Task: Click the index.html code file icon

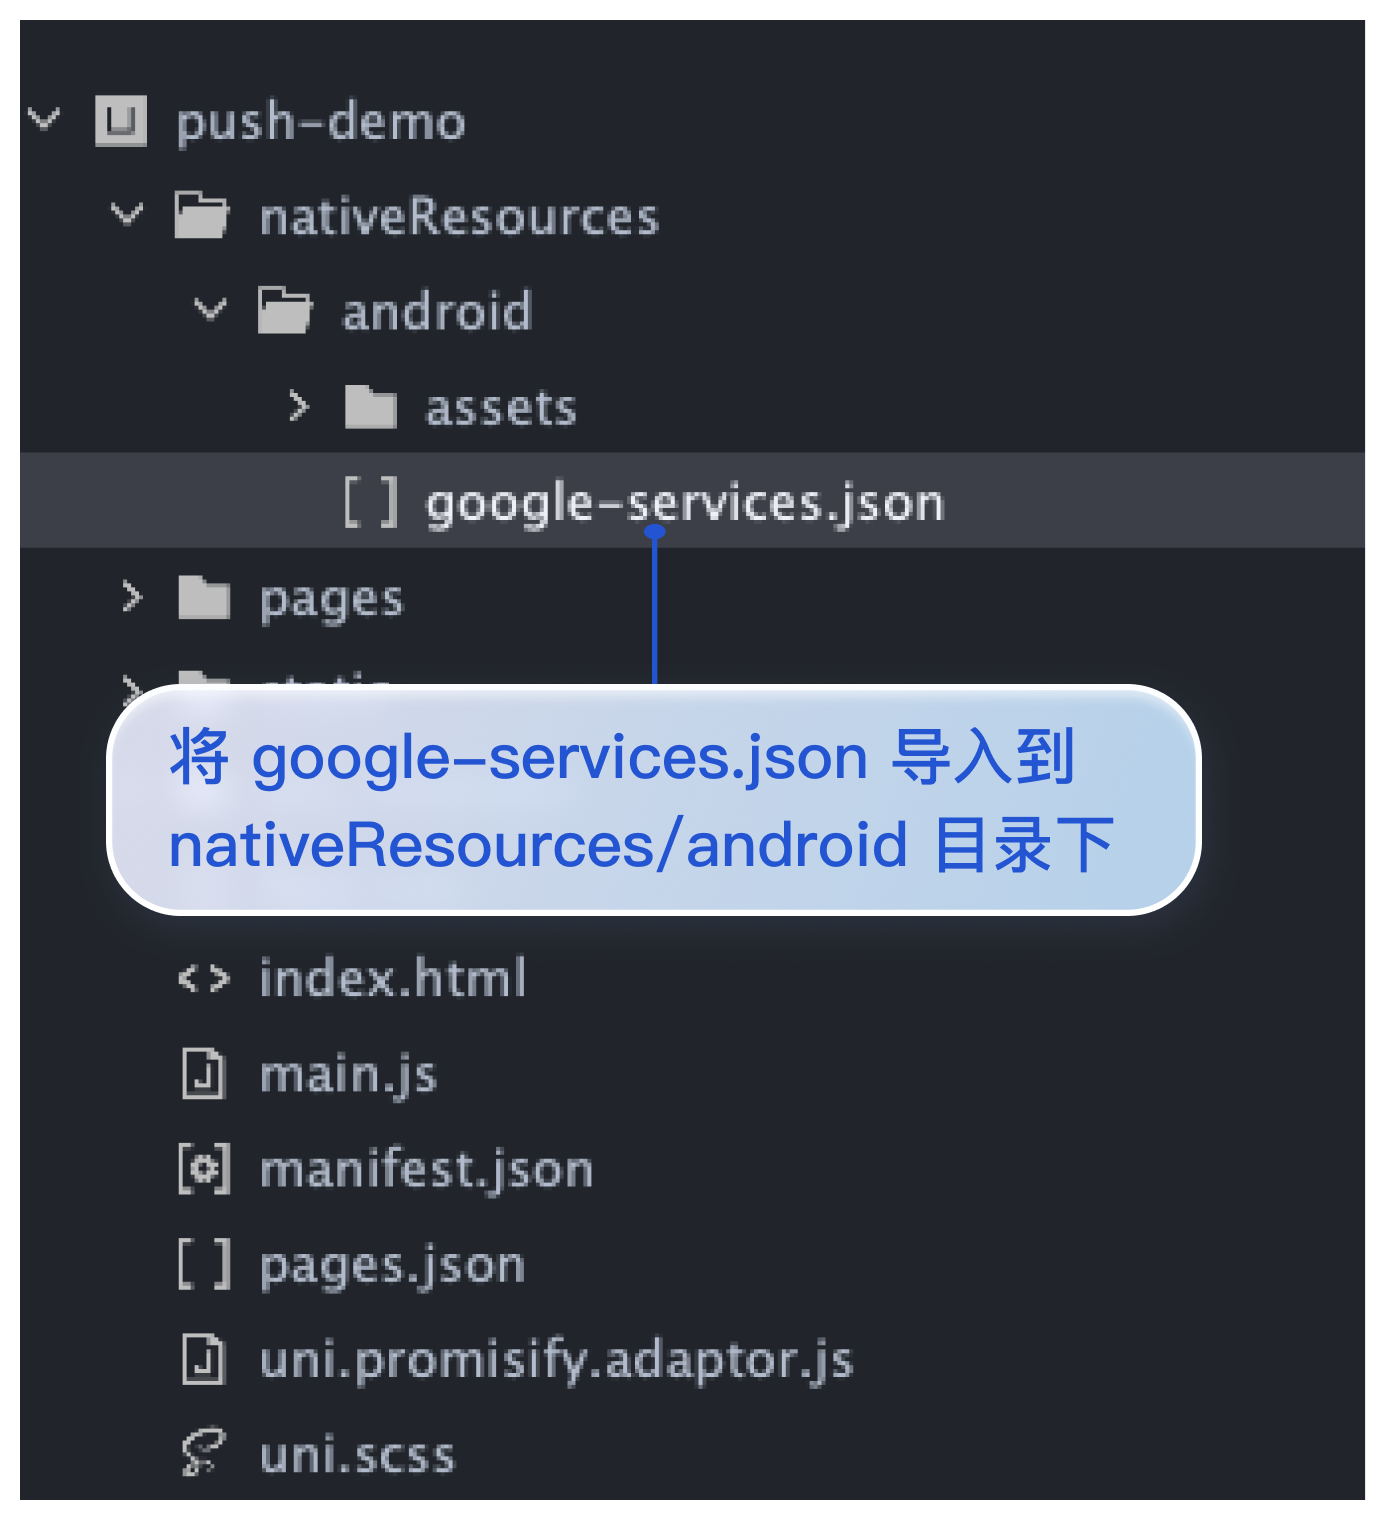Action: [204, 978]
